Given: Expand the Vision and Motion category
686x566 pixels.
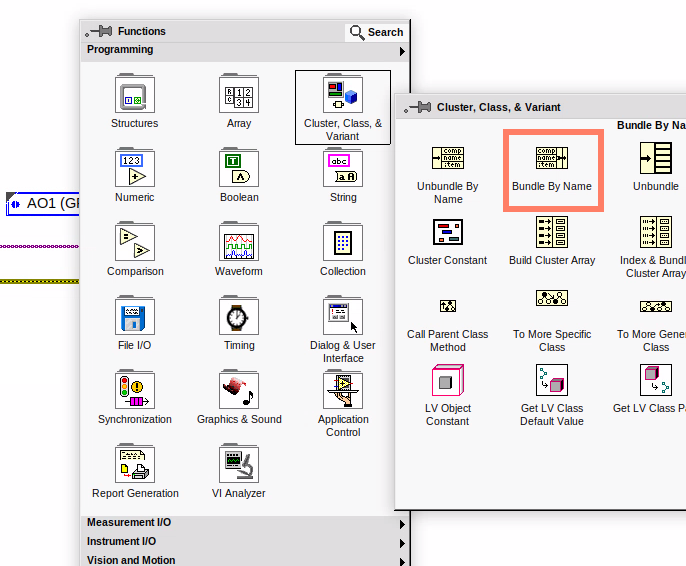Looking at the screenshot, I should point(245,560).
